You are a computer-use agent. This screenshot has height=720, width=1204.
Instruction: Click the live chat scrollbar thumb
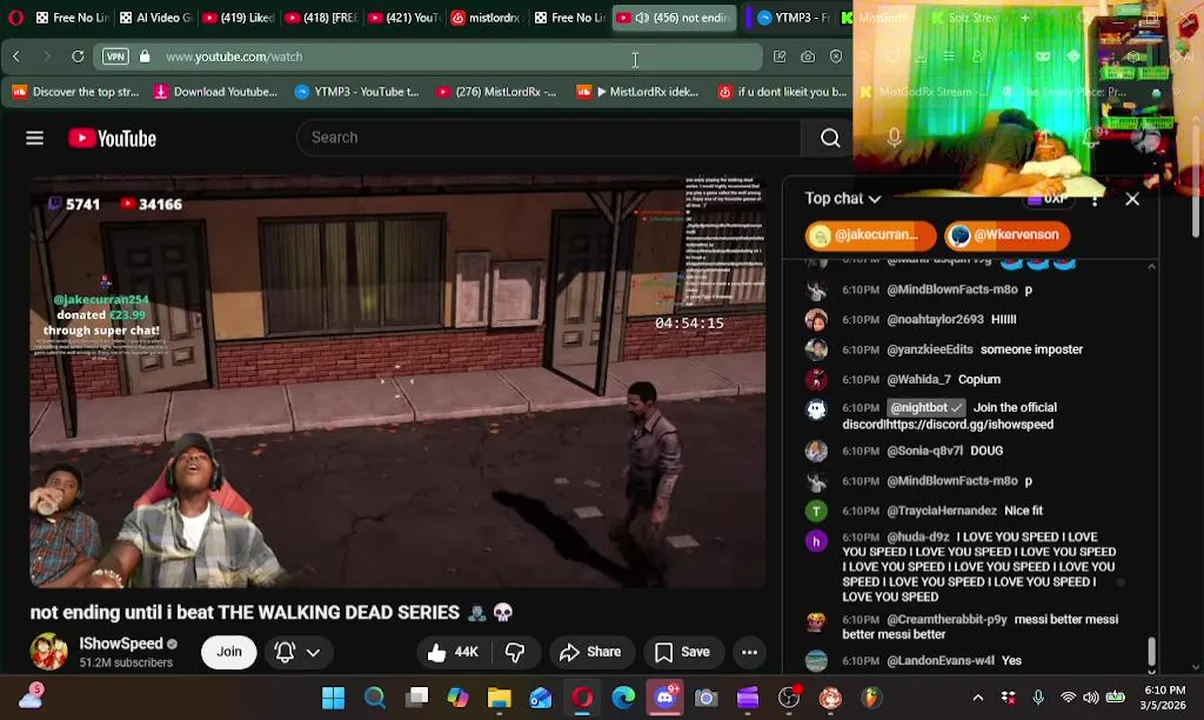click(1151, 651)
